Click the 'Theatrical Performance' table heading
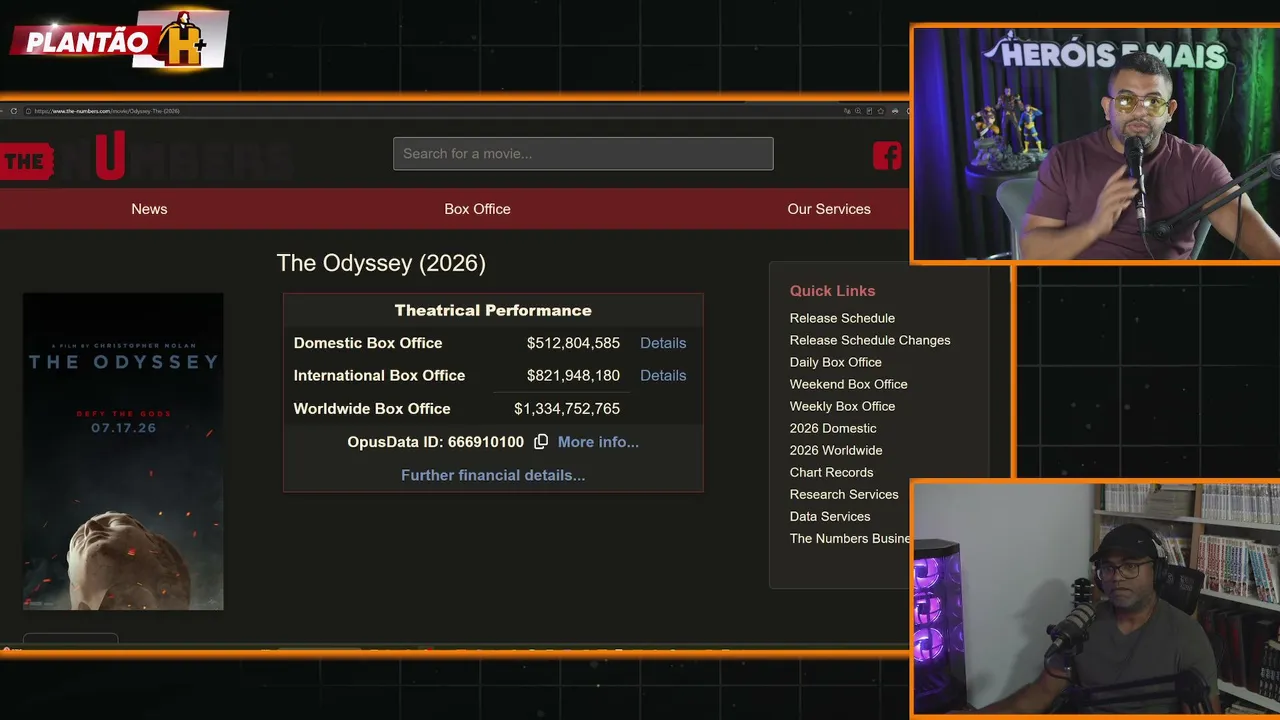Viewport: 1280px width, 720px height. pyautogui.click(x=493, y=310)
